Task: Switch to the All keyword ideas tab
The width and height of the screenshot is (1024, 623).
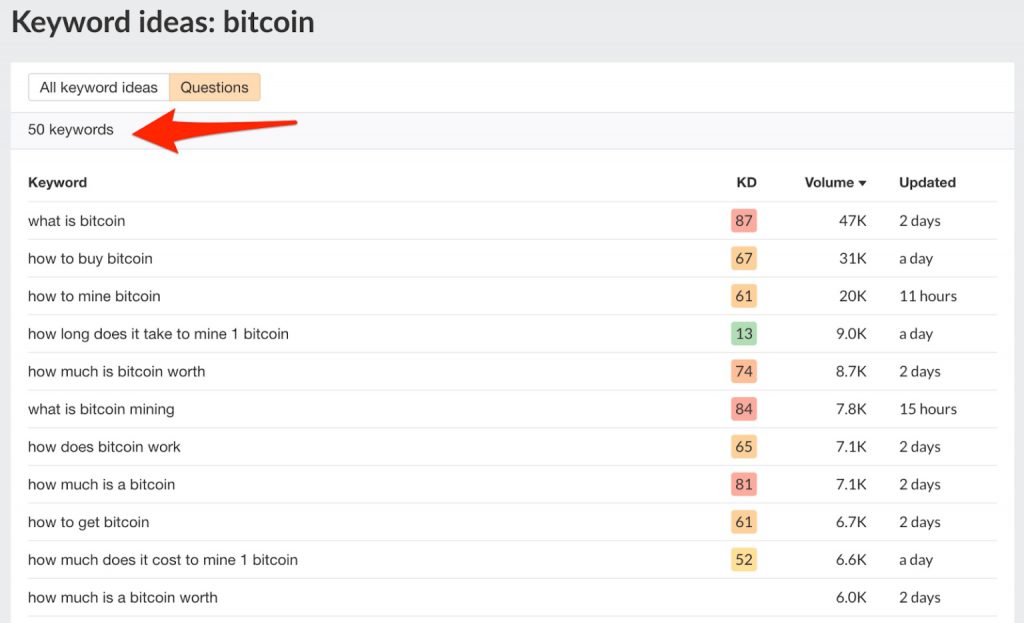Action: click(98, 88)
